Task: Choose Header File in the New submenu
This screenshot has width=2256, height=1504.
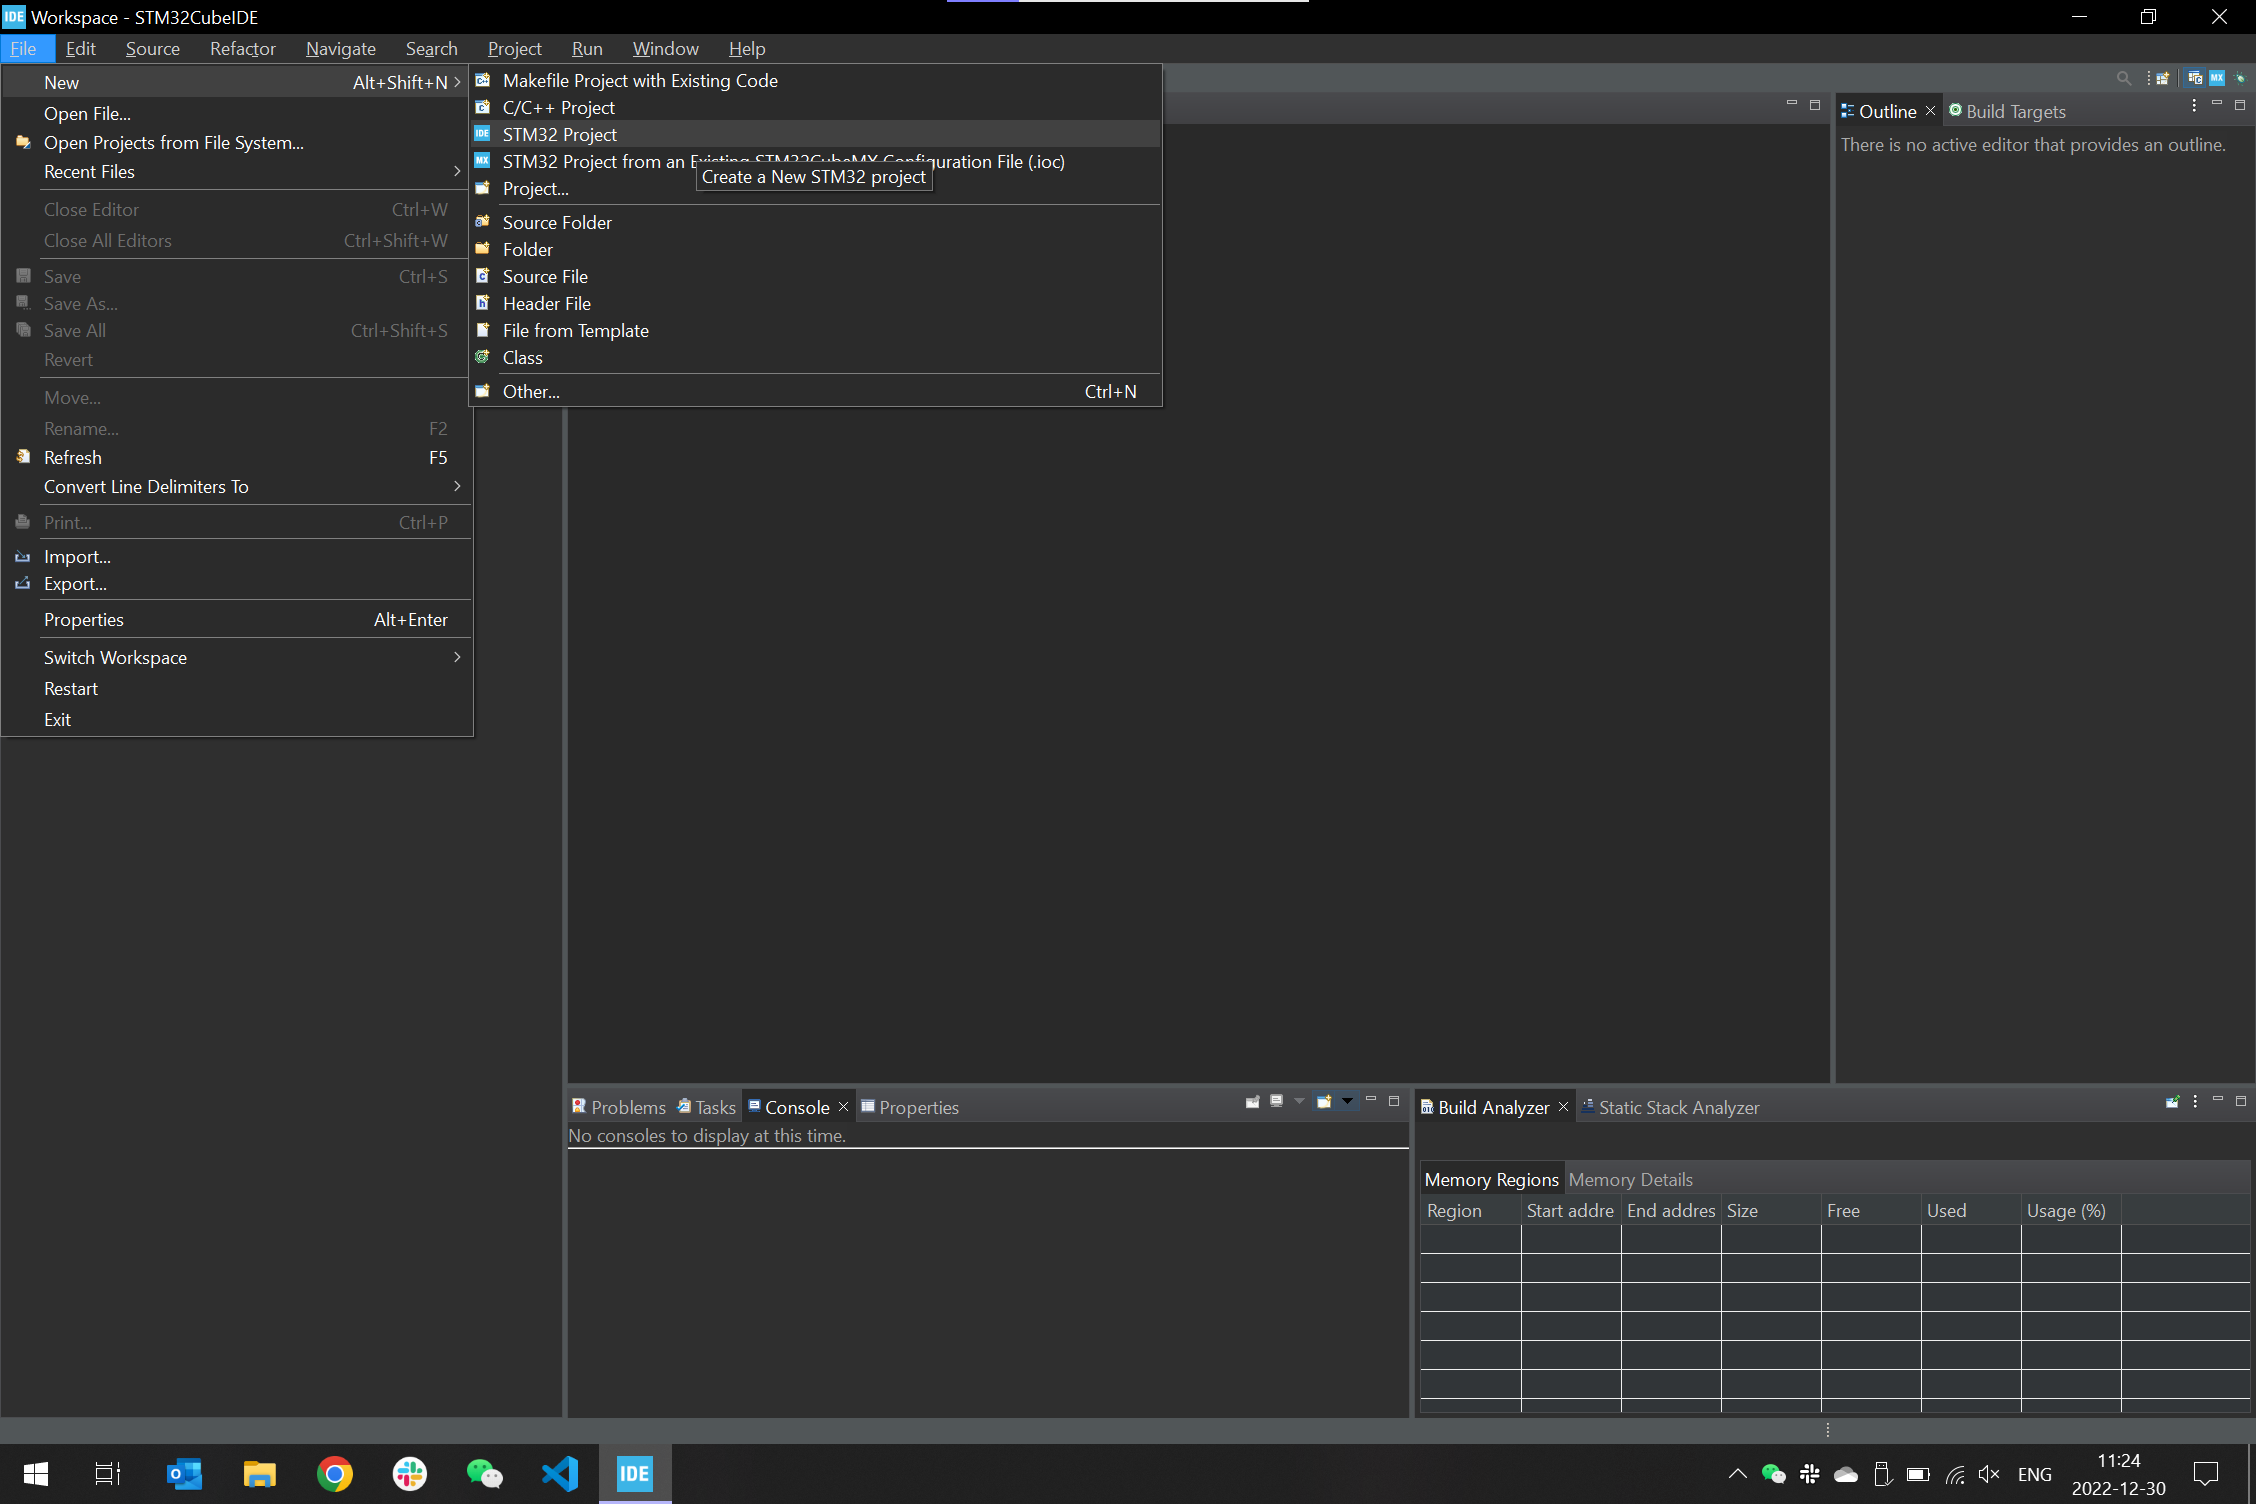Action: pos(546,303)
